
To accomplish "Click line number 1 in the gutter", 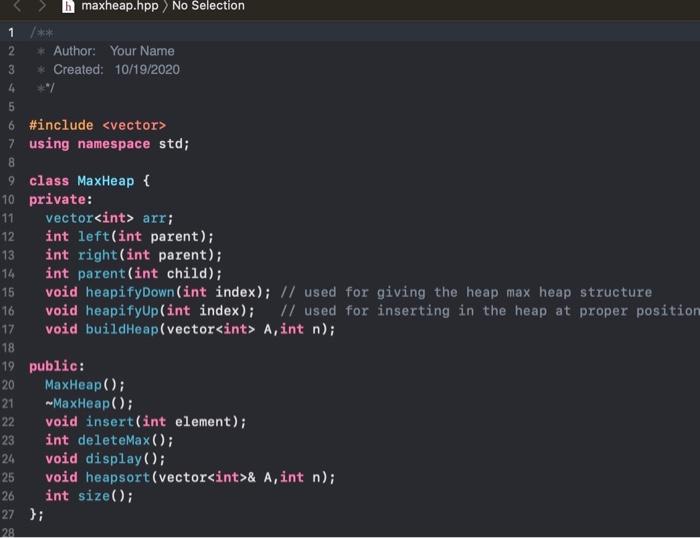I will pyautogui.click(x=11, y=33).
